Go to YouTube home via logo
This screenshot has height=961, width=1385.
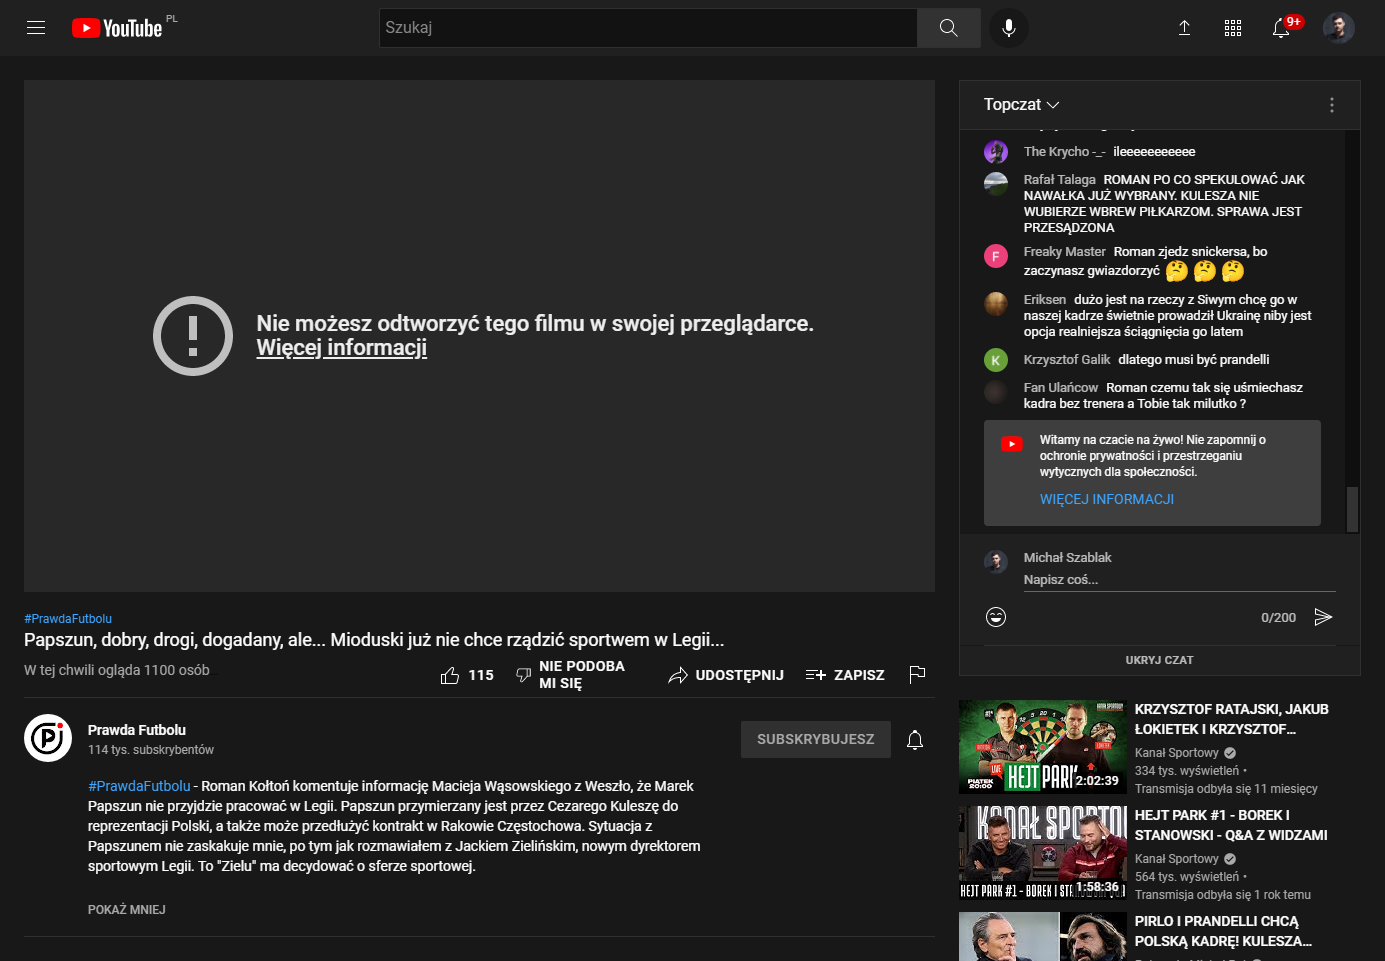(x=117, y=28)
